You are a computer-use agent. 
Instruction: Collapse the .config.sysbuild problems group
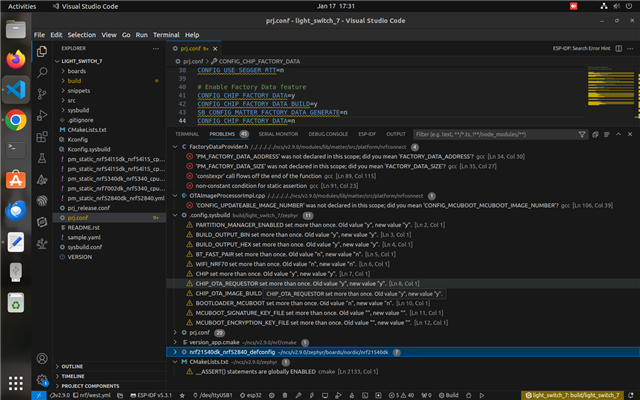click(x=175, y=215)
